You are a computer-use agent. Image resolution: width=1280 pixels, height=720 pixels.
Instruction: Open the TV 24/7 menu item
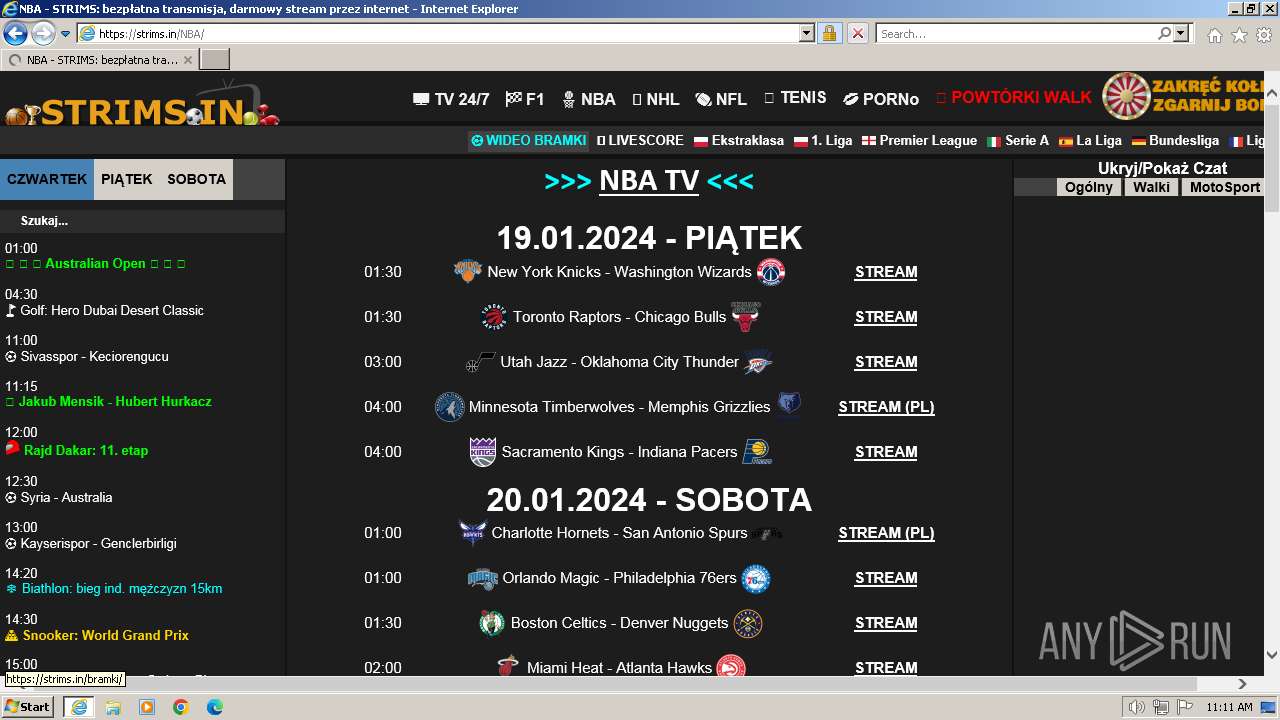pyautogui.click(x=451, y=99)
